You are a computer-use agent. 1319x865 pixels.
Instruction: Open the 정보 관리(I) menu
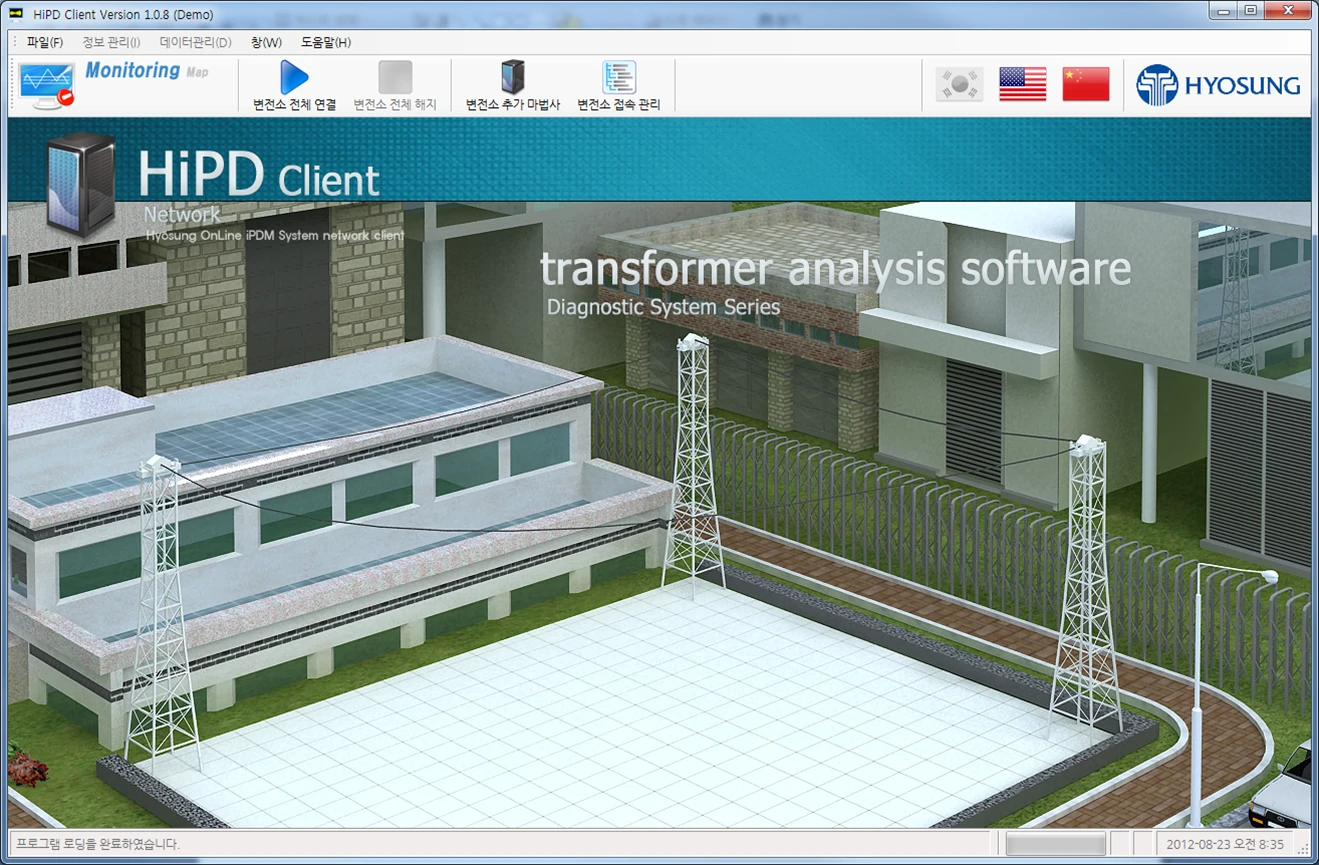click(111, 42)
